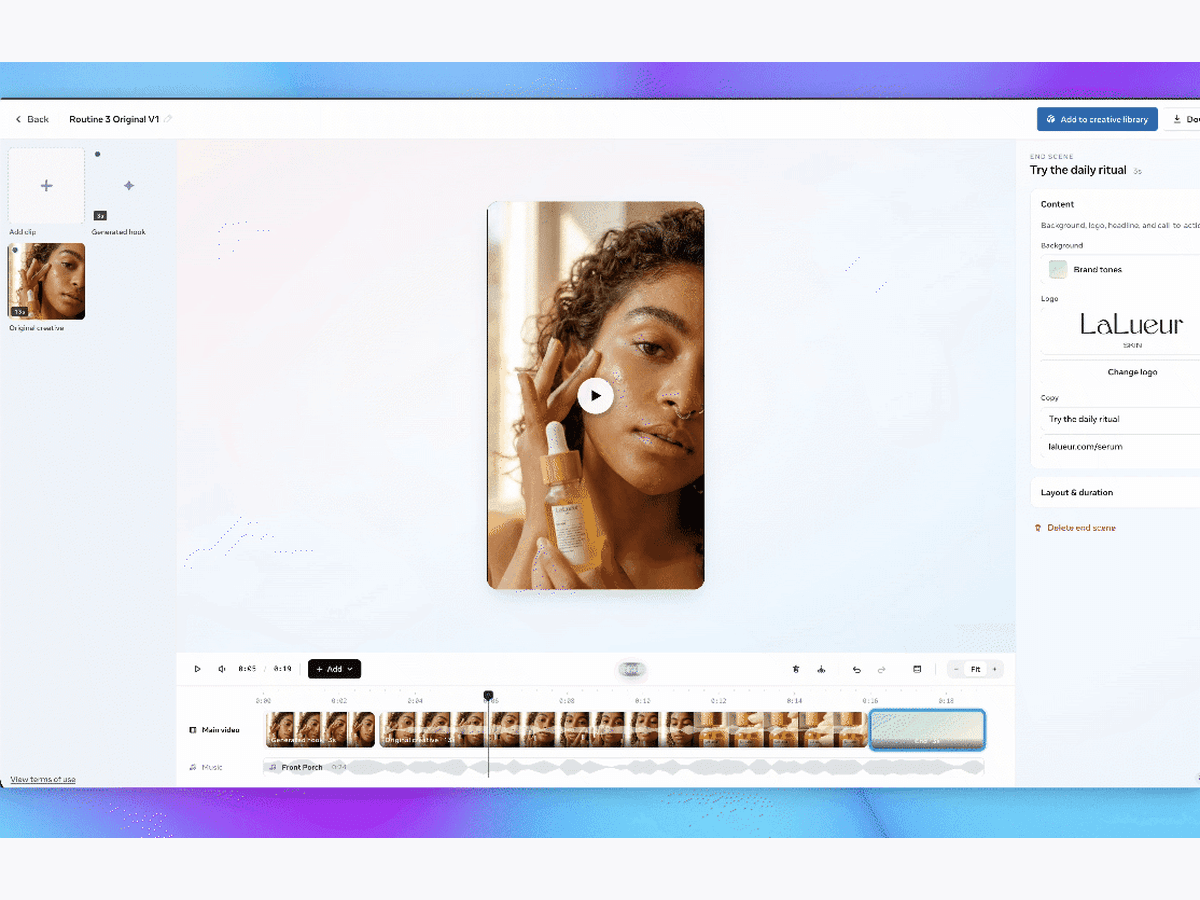Click the LaLueur logo preview
This screenshot has height=900, width=1200.
(x=1131, y=329)
